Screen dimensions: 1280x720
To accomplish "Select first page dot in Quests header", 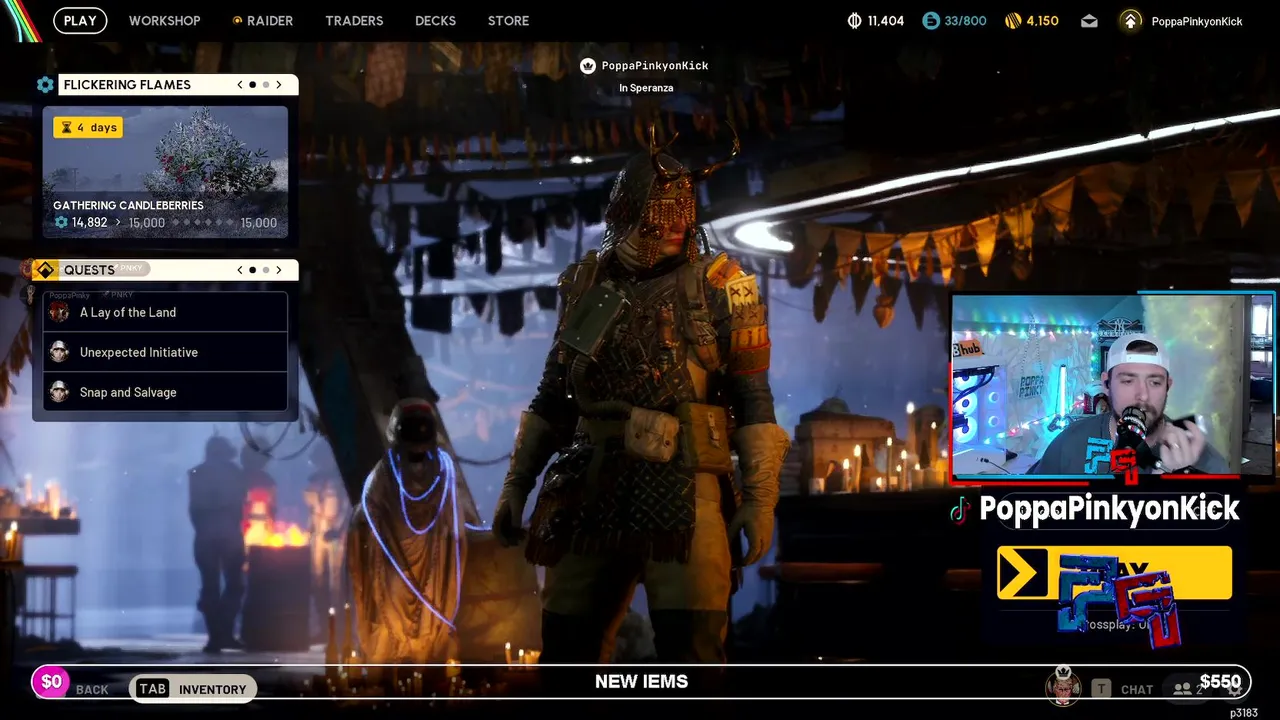I will point(253,270).
